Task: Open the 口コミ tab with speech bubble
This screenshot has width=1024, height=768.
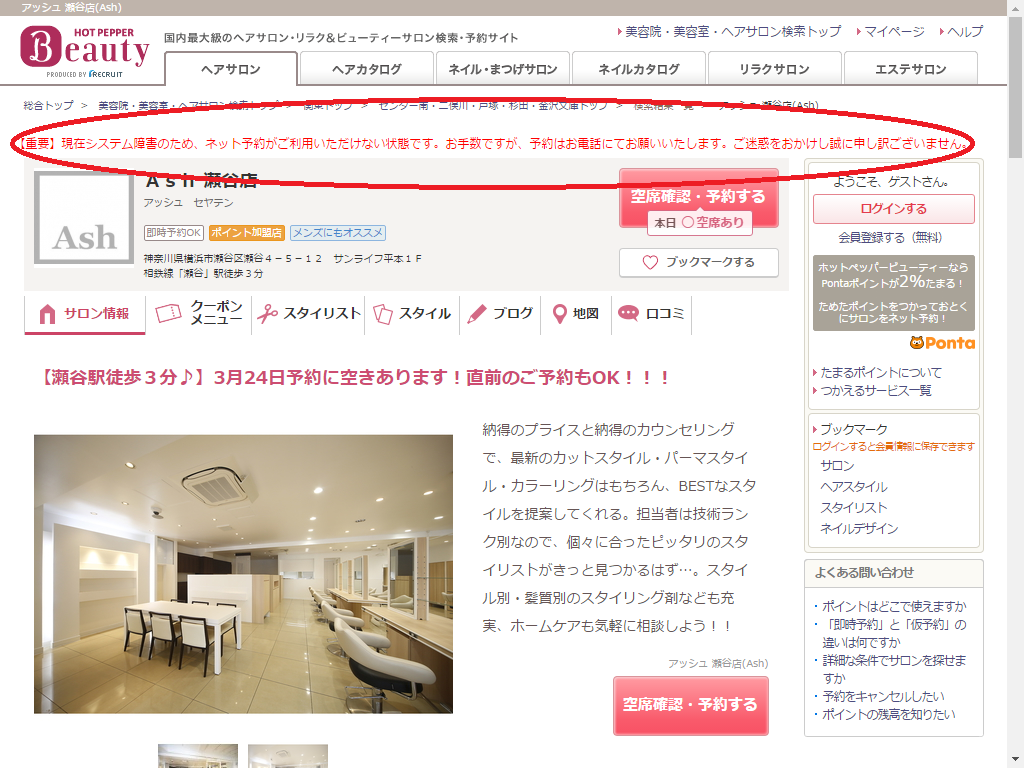Action: click(x=651, y=313)
